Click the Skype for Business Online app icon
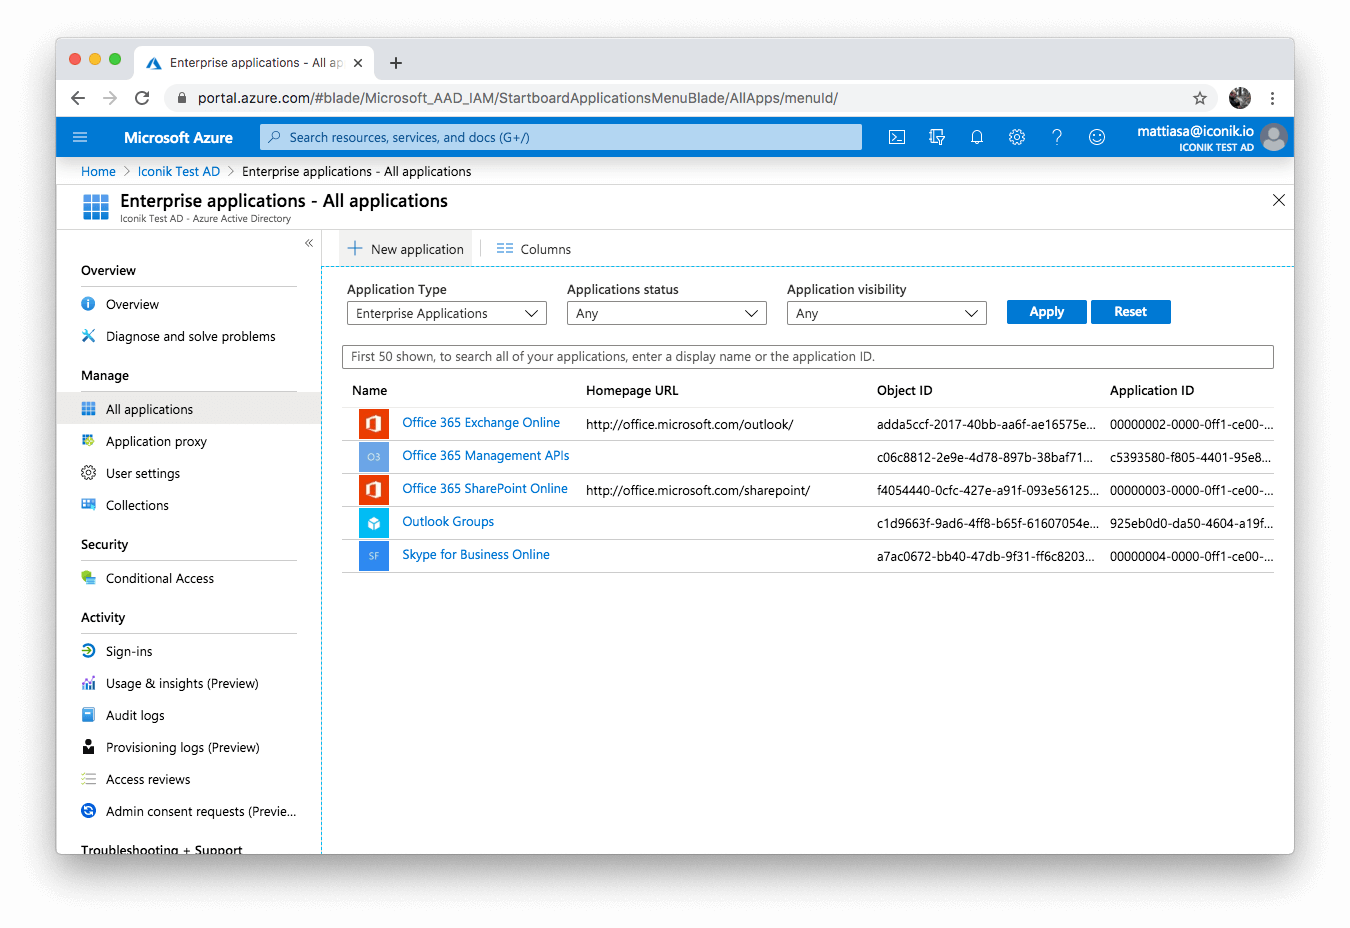1350x928 pixels. [x=373, y=555]
